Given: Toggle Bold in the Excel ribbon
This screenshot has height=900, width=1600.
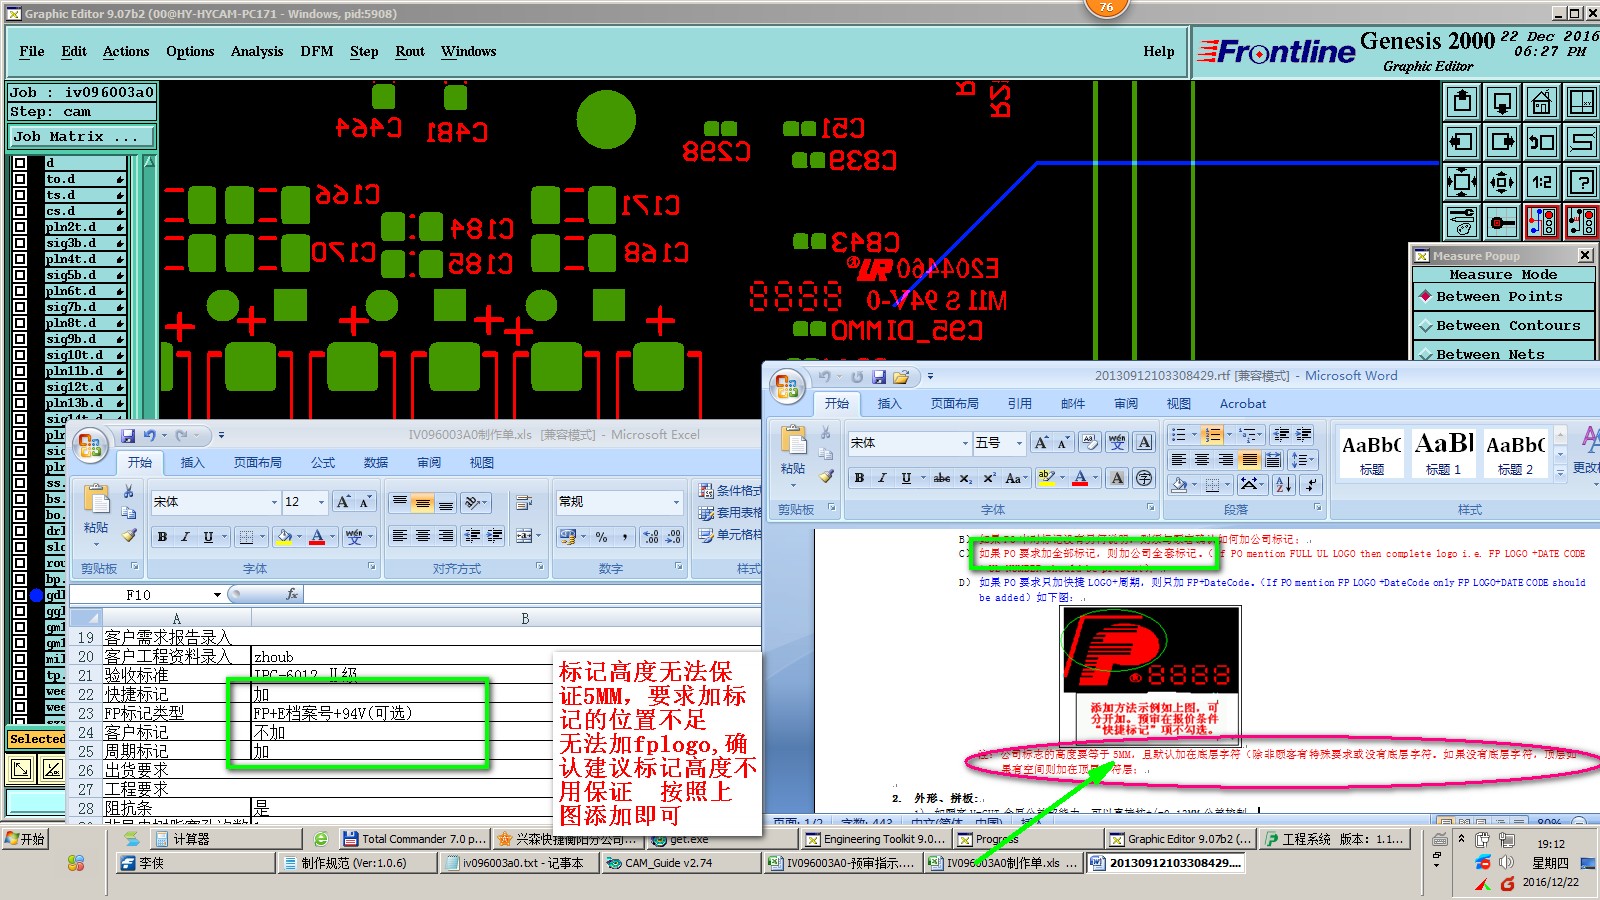Looking at the screenshot, I should [162, 537].
